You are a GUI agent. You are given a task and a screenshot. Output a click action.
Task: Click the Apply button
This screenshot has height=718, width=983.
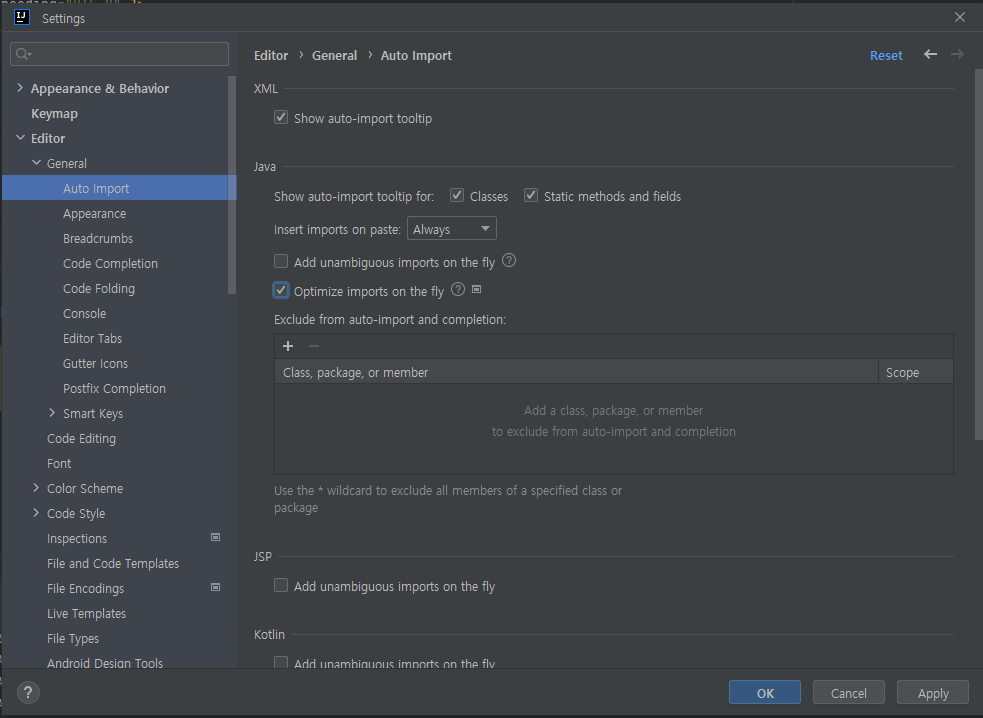point(933,692)
